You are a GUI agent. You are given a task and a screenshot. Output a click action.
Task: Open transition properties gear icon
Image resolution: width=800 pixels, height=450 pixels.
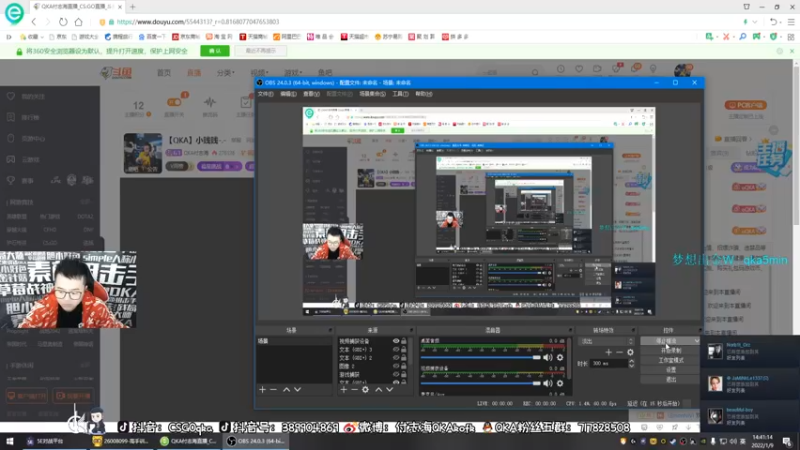pos(631,352)
